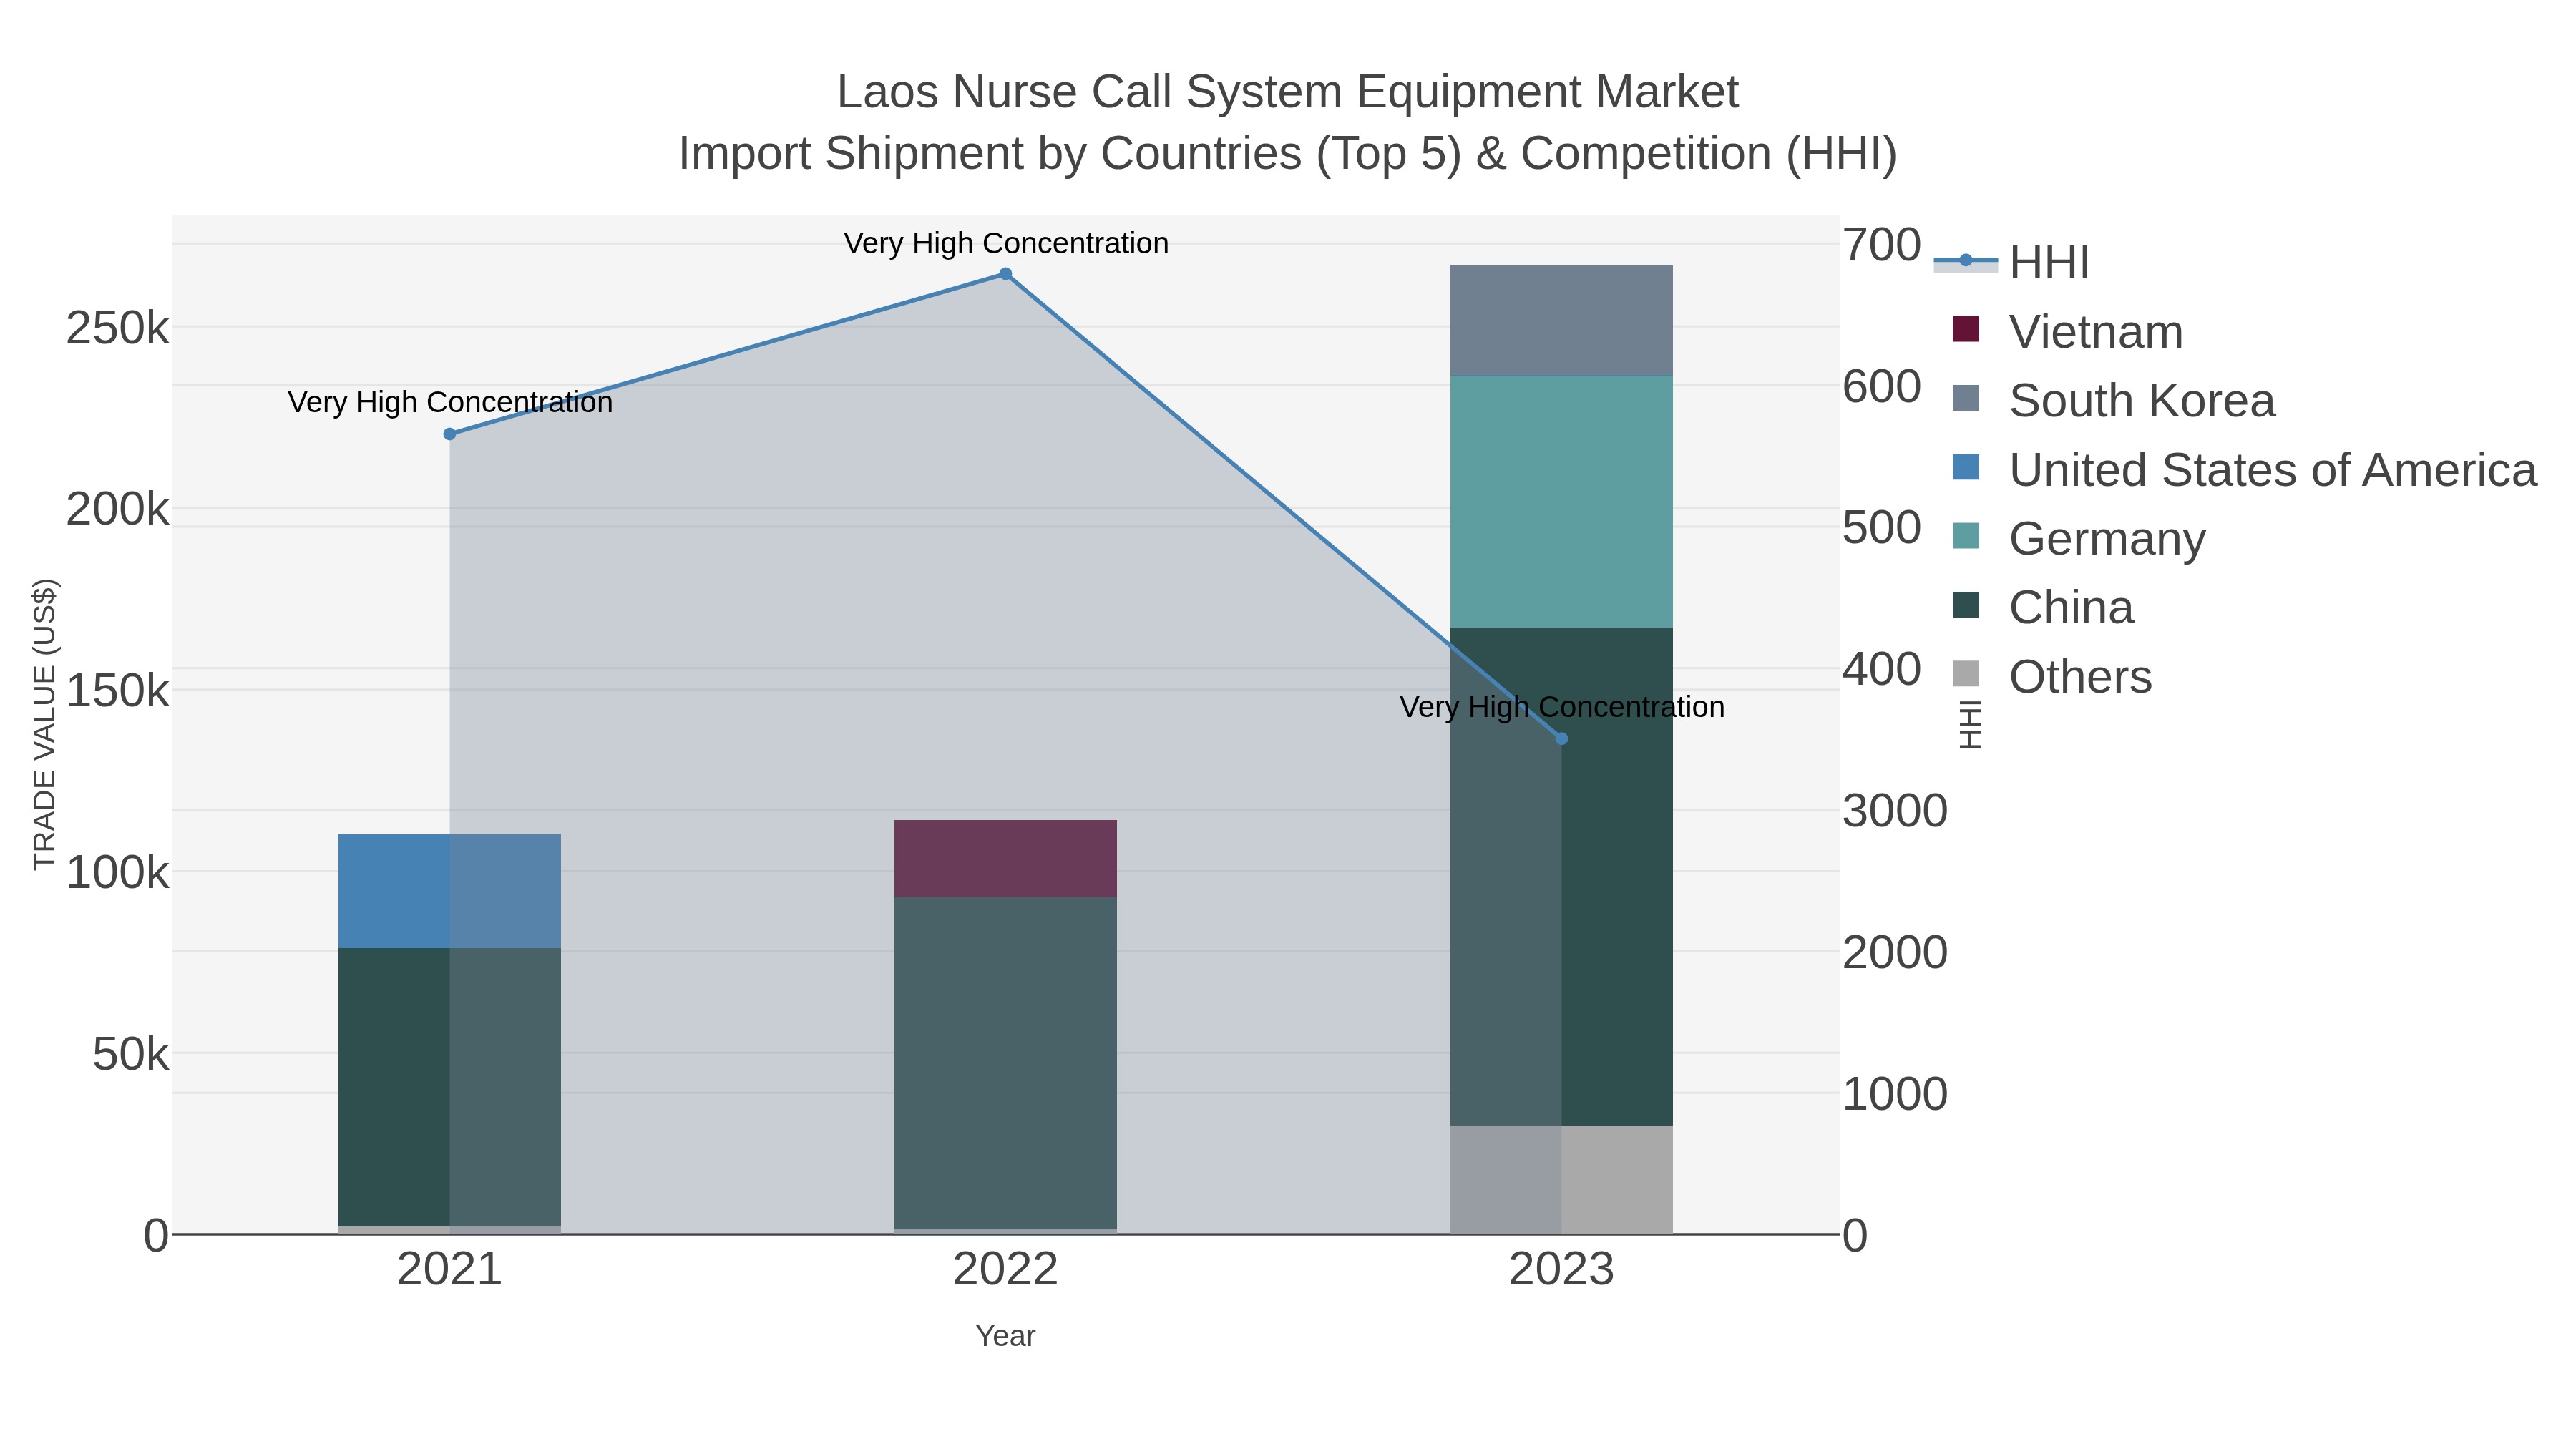Image resolution: width=2576 pixels, height=1449 pixels.
Task: Click the TRADE VALUE (US$) axis title
Action: tap(45, 724)
